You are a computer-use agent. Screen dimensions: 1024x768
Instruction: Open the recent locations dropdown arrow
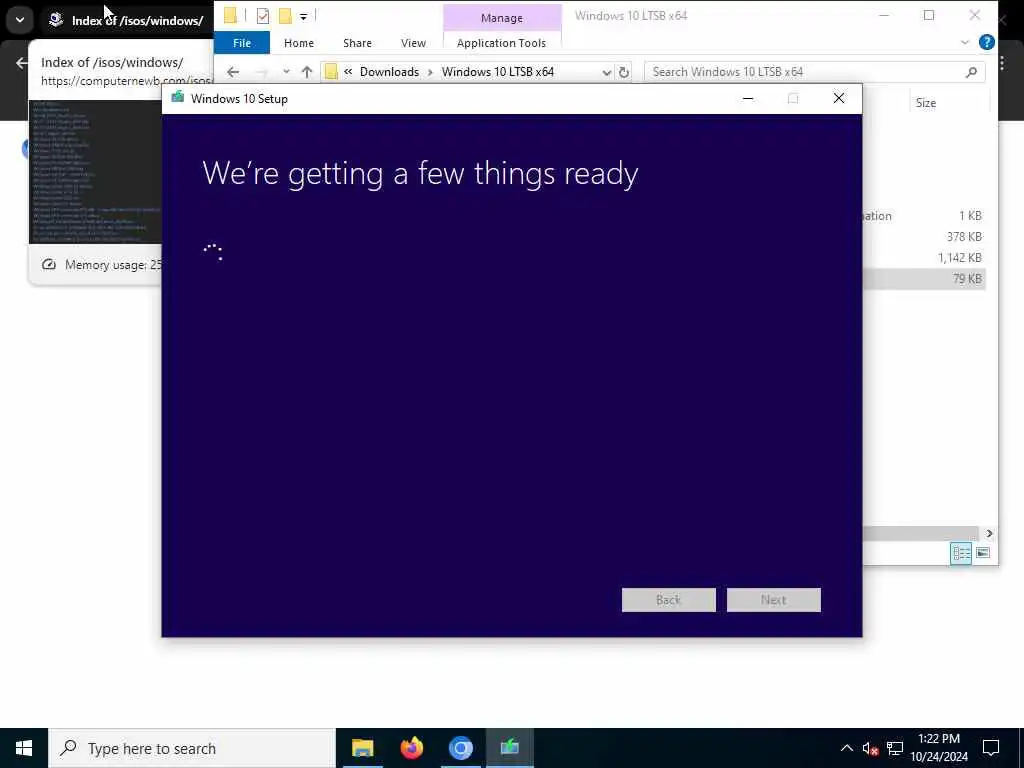(286, 72)
